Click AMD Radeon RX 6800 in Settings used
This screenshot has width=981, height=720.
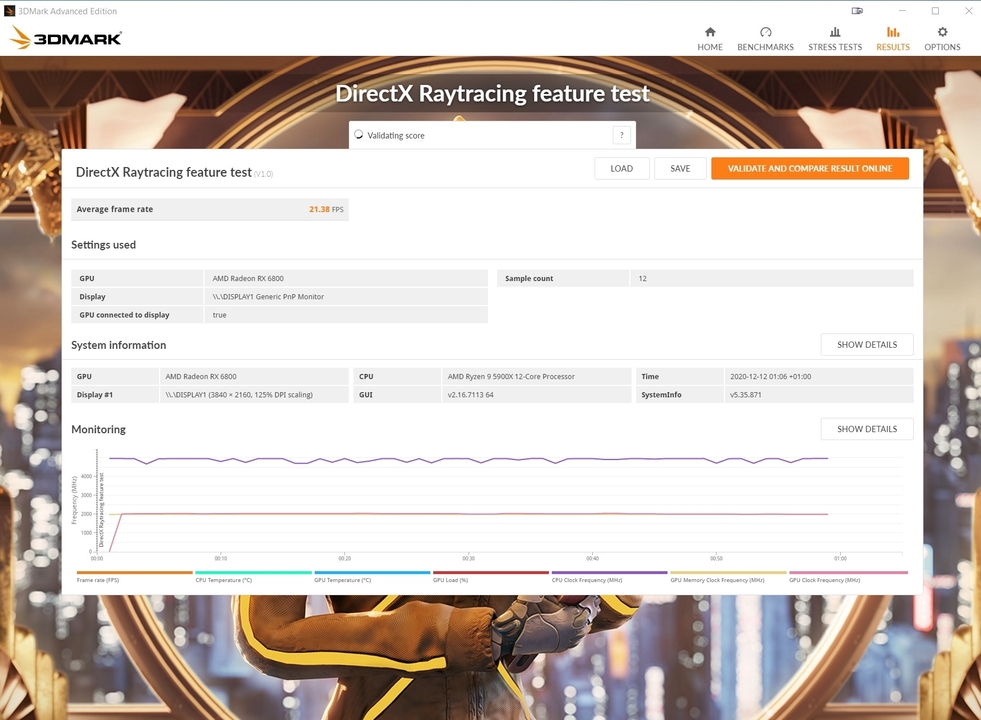click(x=248, y=278)
